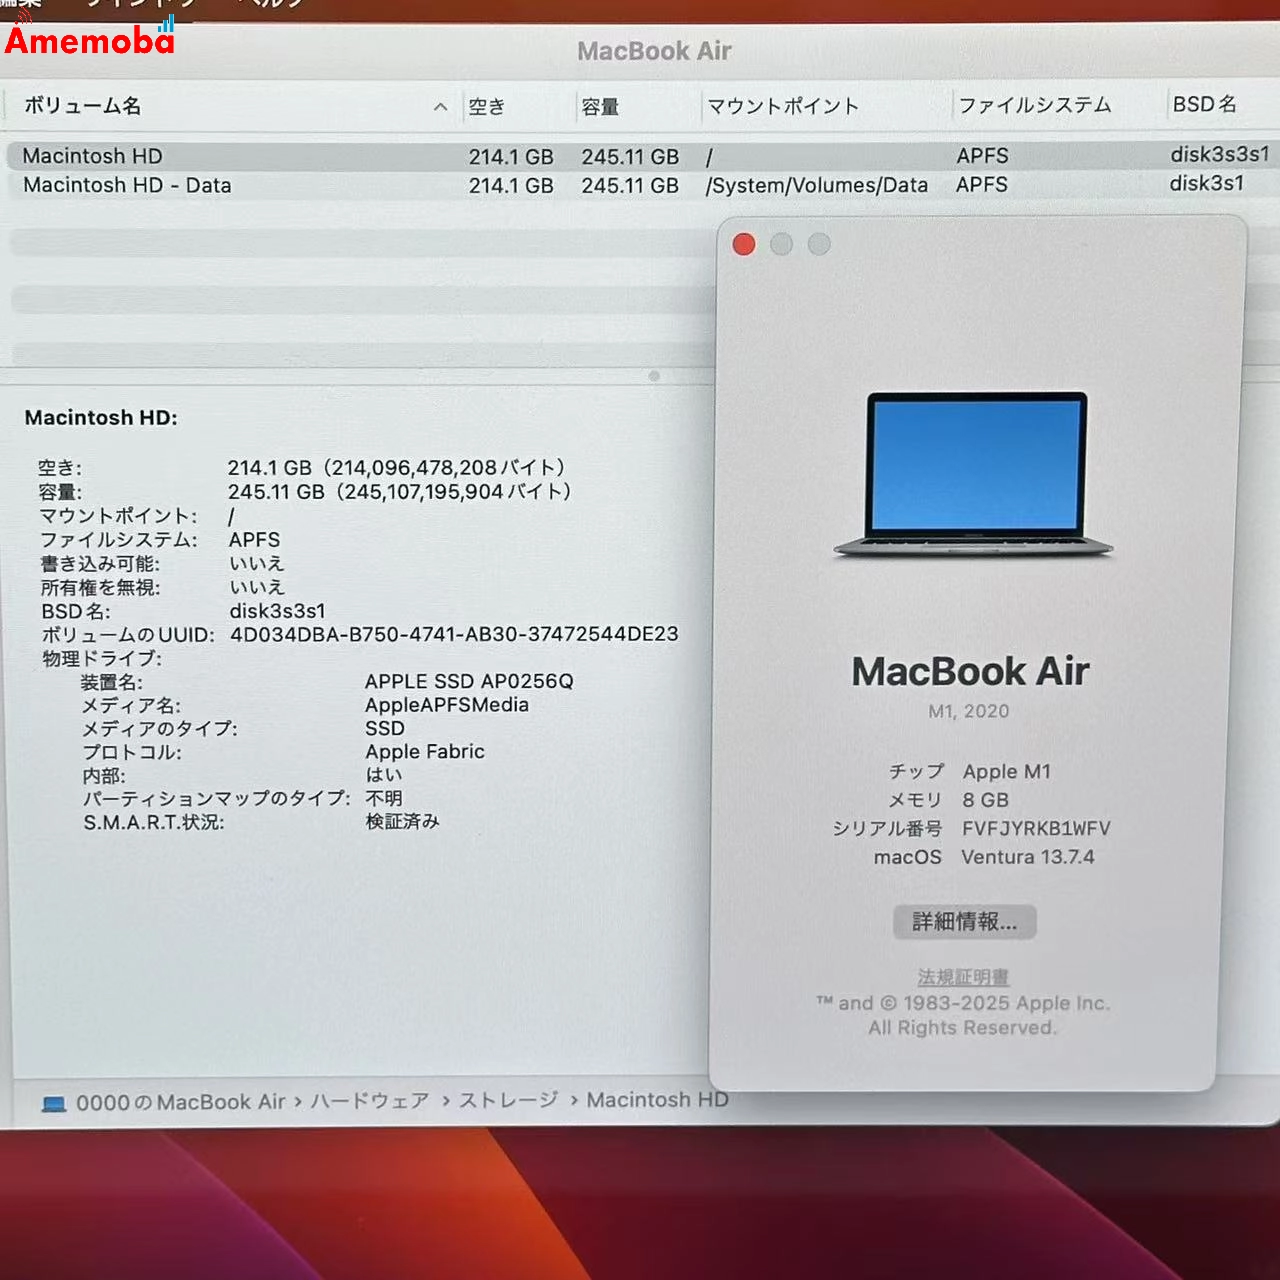The width and height of the screenshot is (1280, 1280).
Task: Click the マウントポイント column header
Action: [x=783, y=105]
